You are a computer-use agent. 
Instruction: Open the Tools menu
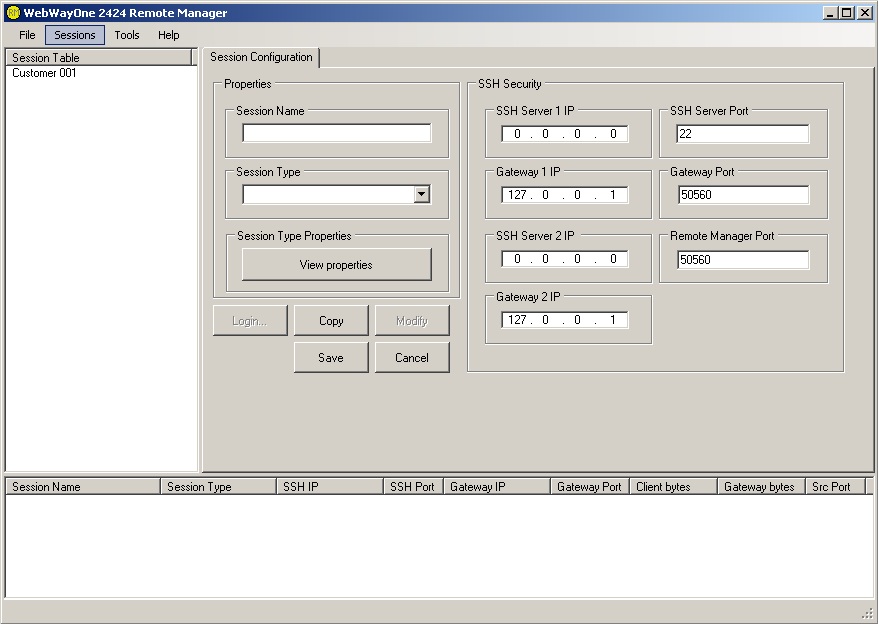[127, 35]
